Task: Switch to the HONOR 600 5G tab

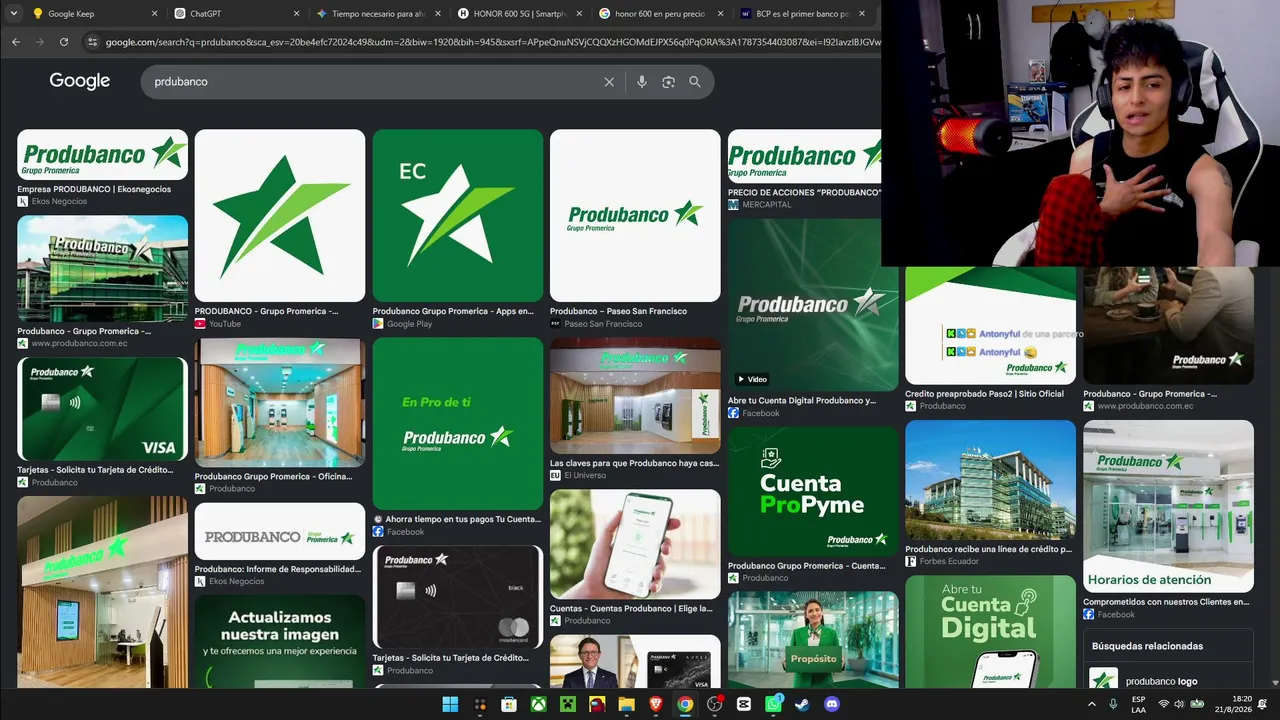Action: 520,14
